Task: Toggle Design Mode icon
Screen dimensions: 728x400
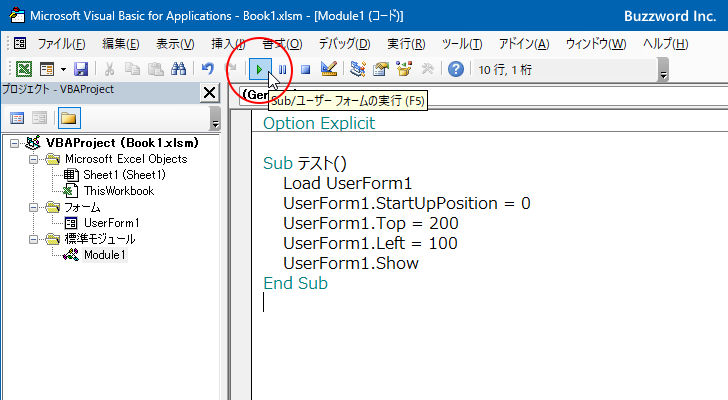Action: point(329,70)
